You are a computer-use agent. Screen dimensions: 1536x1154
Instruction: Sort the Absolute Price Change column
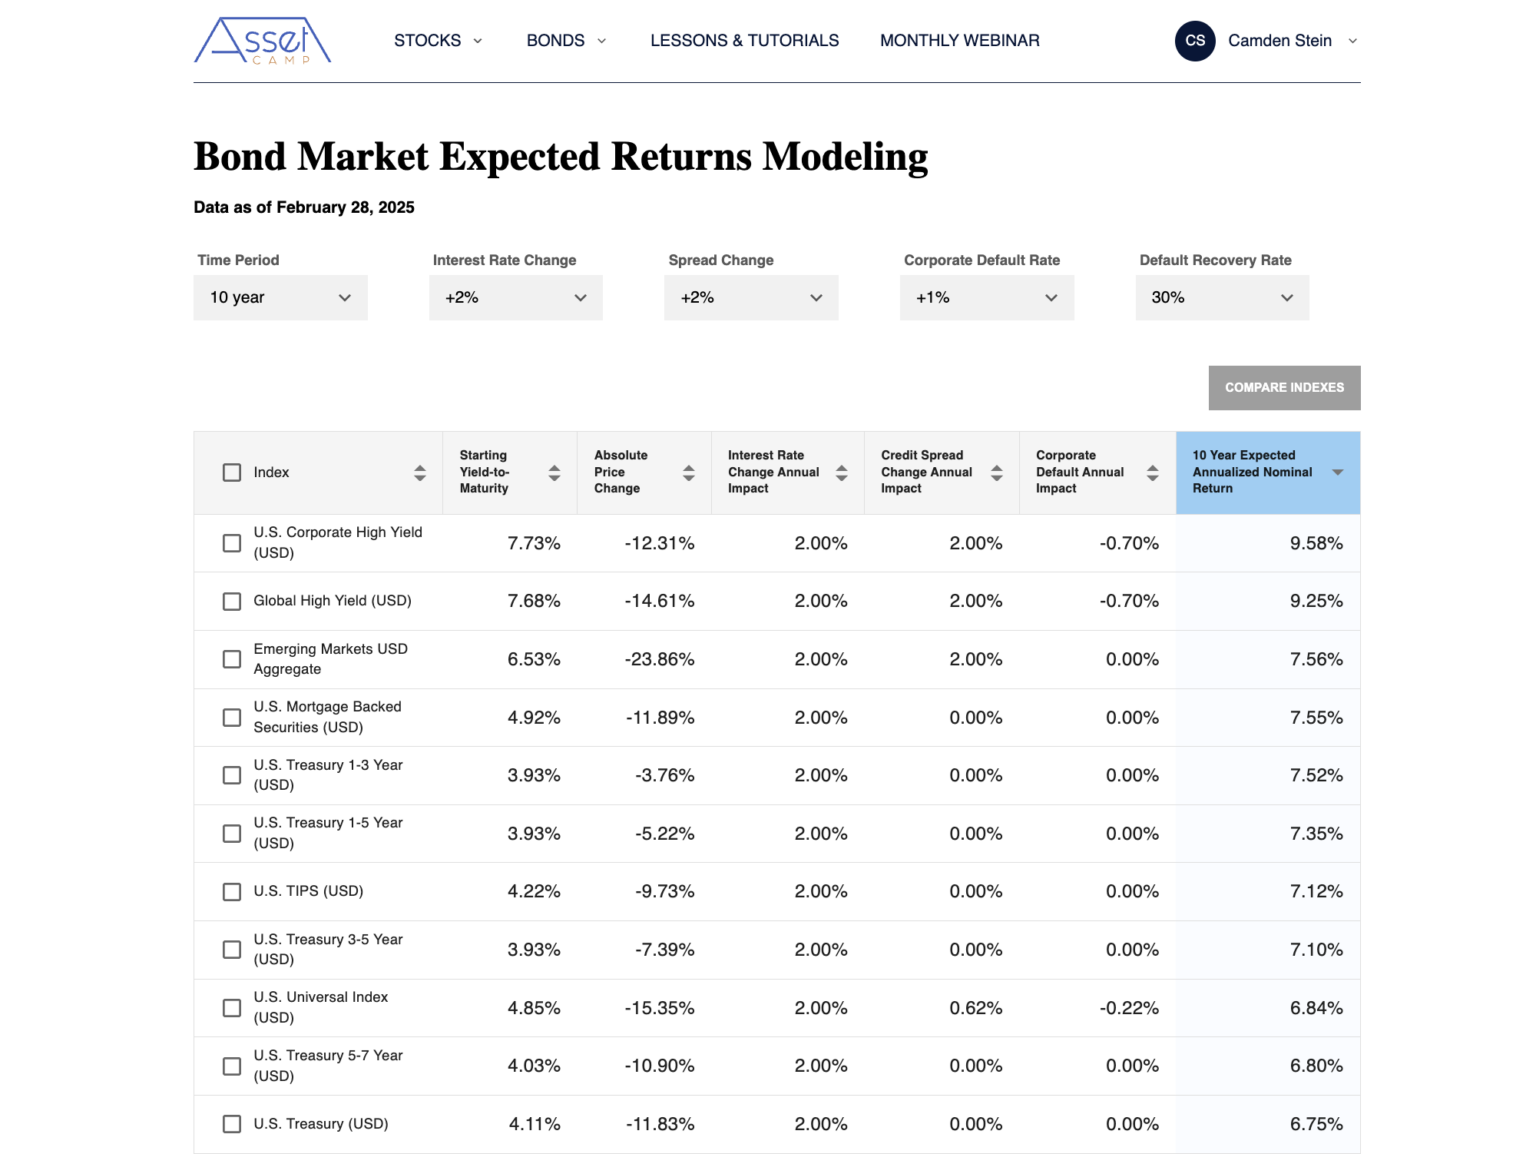coord(688,472)
